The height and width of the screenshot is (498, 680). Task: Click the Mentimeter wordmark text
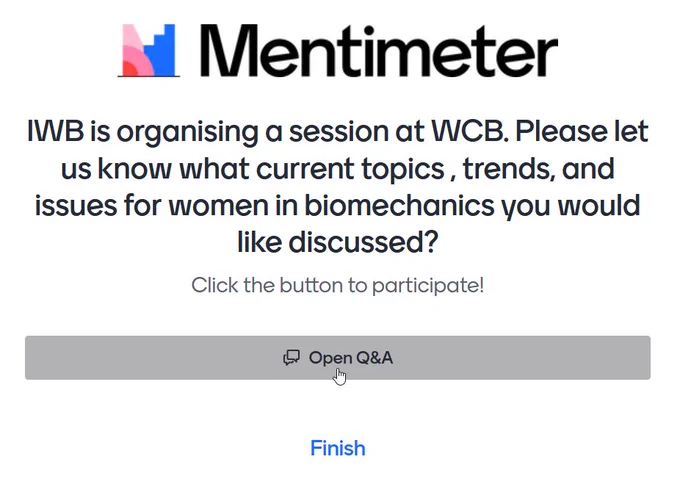[379, 51]
